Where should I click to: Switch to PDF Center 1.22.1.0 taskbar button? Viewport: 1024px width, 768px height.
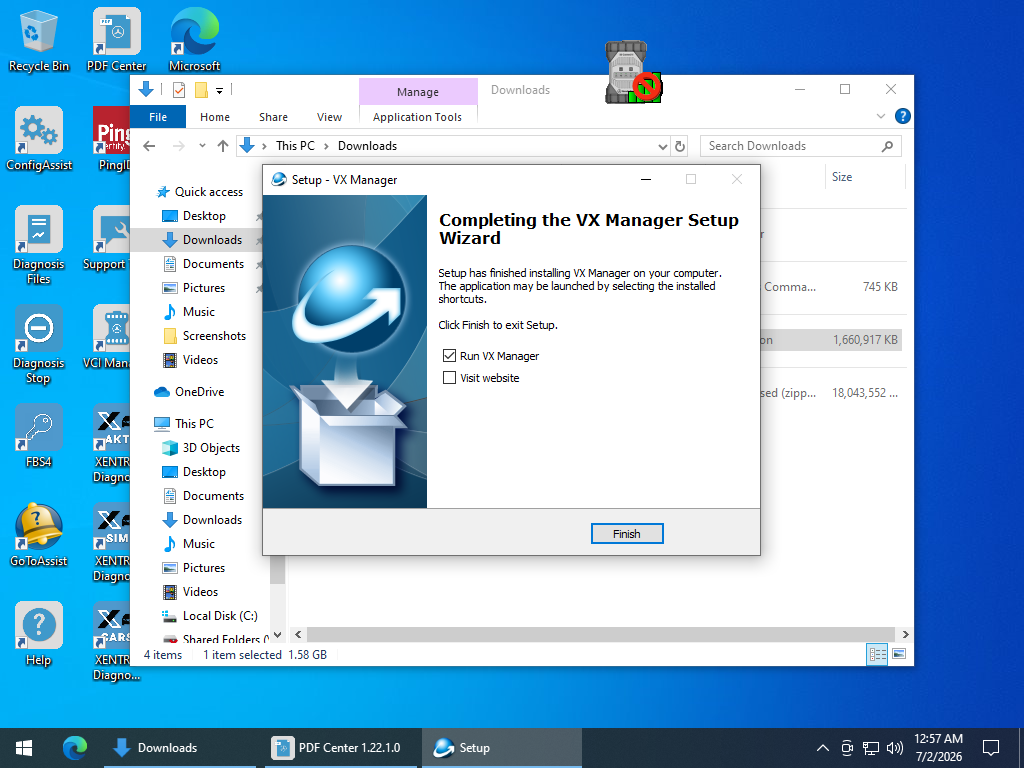click(341, 748)
